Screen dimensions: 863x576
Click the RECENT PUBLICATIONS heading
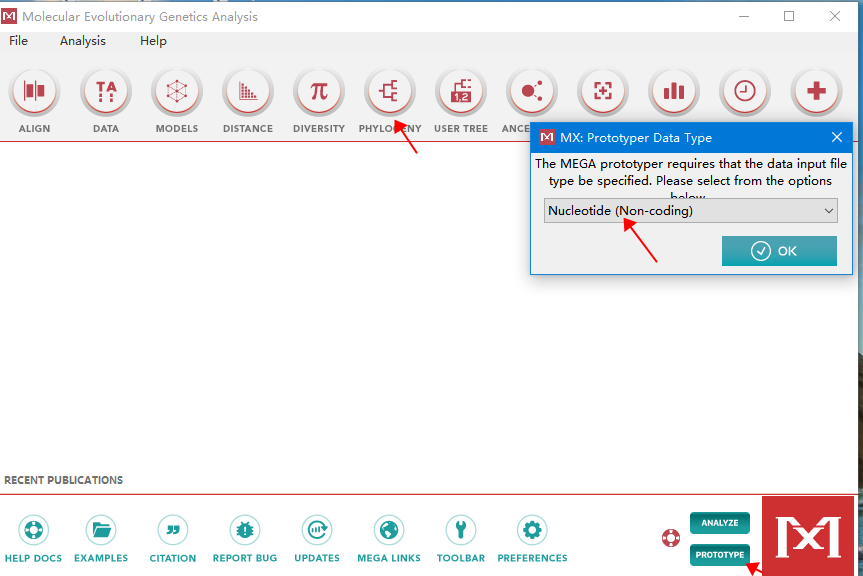(x=63, y=480)
